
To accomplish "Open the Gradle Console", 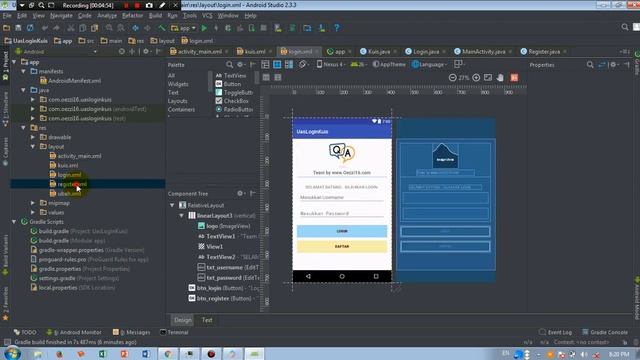I will tap(604, 332).
